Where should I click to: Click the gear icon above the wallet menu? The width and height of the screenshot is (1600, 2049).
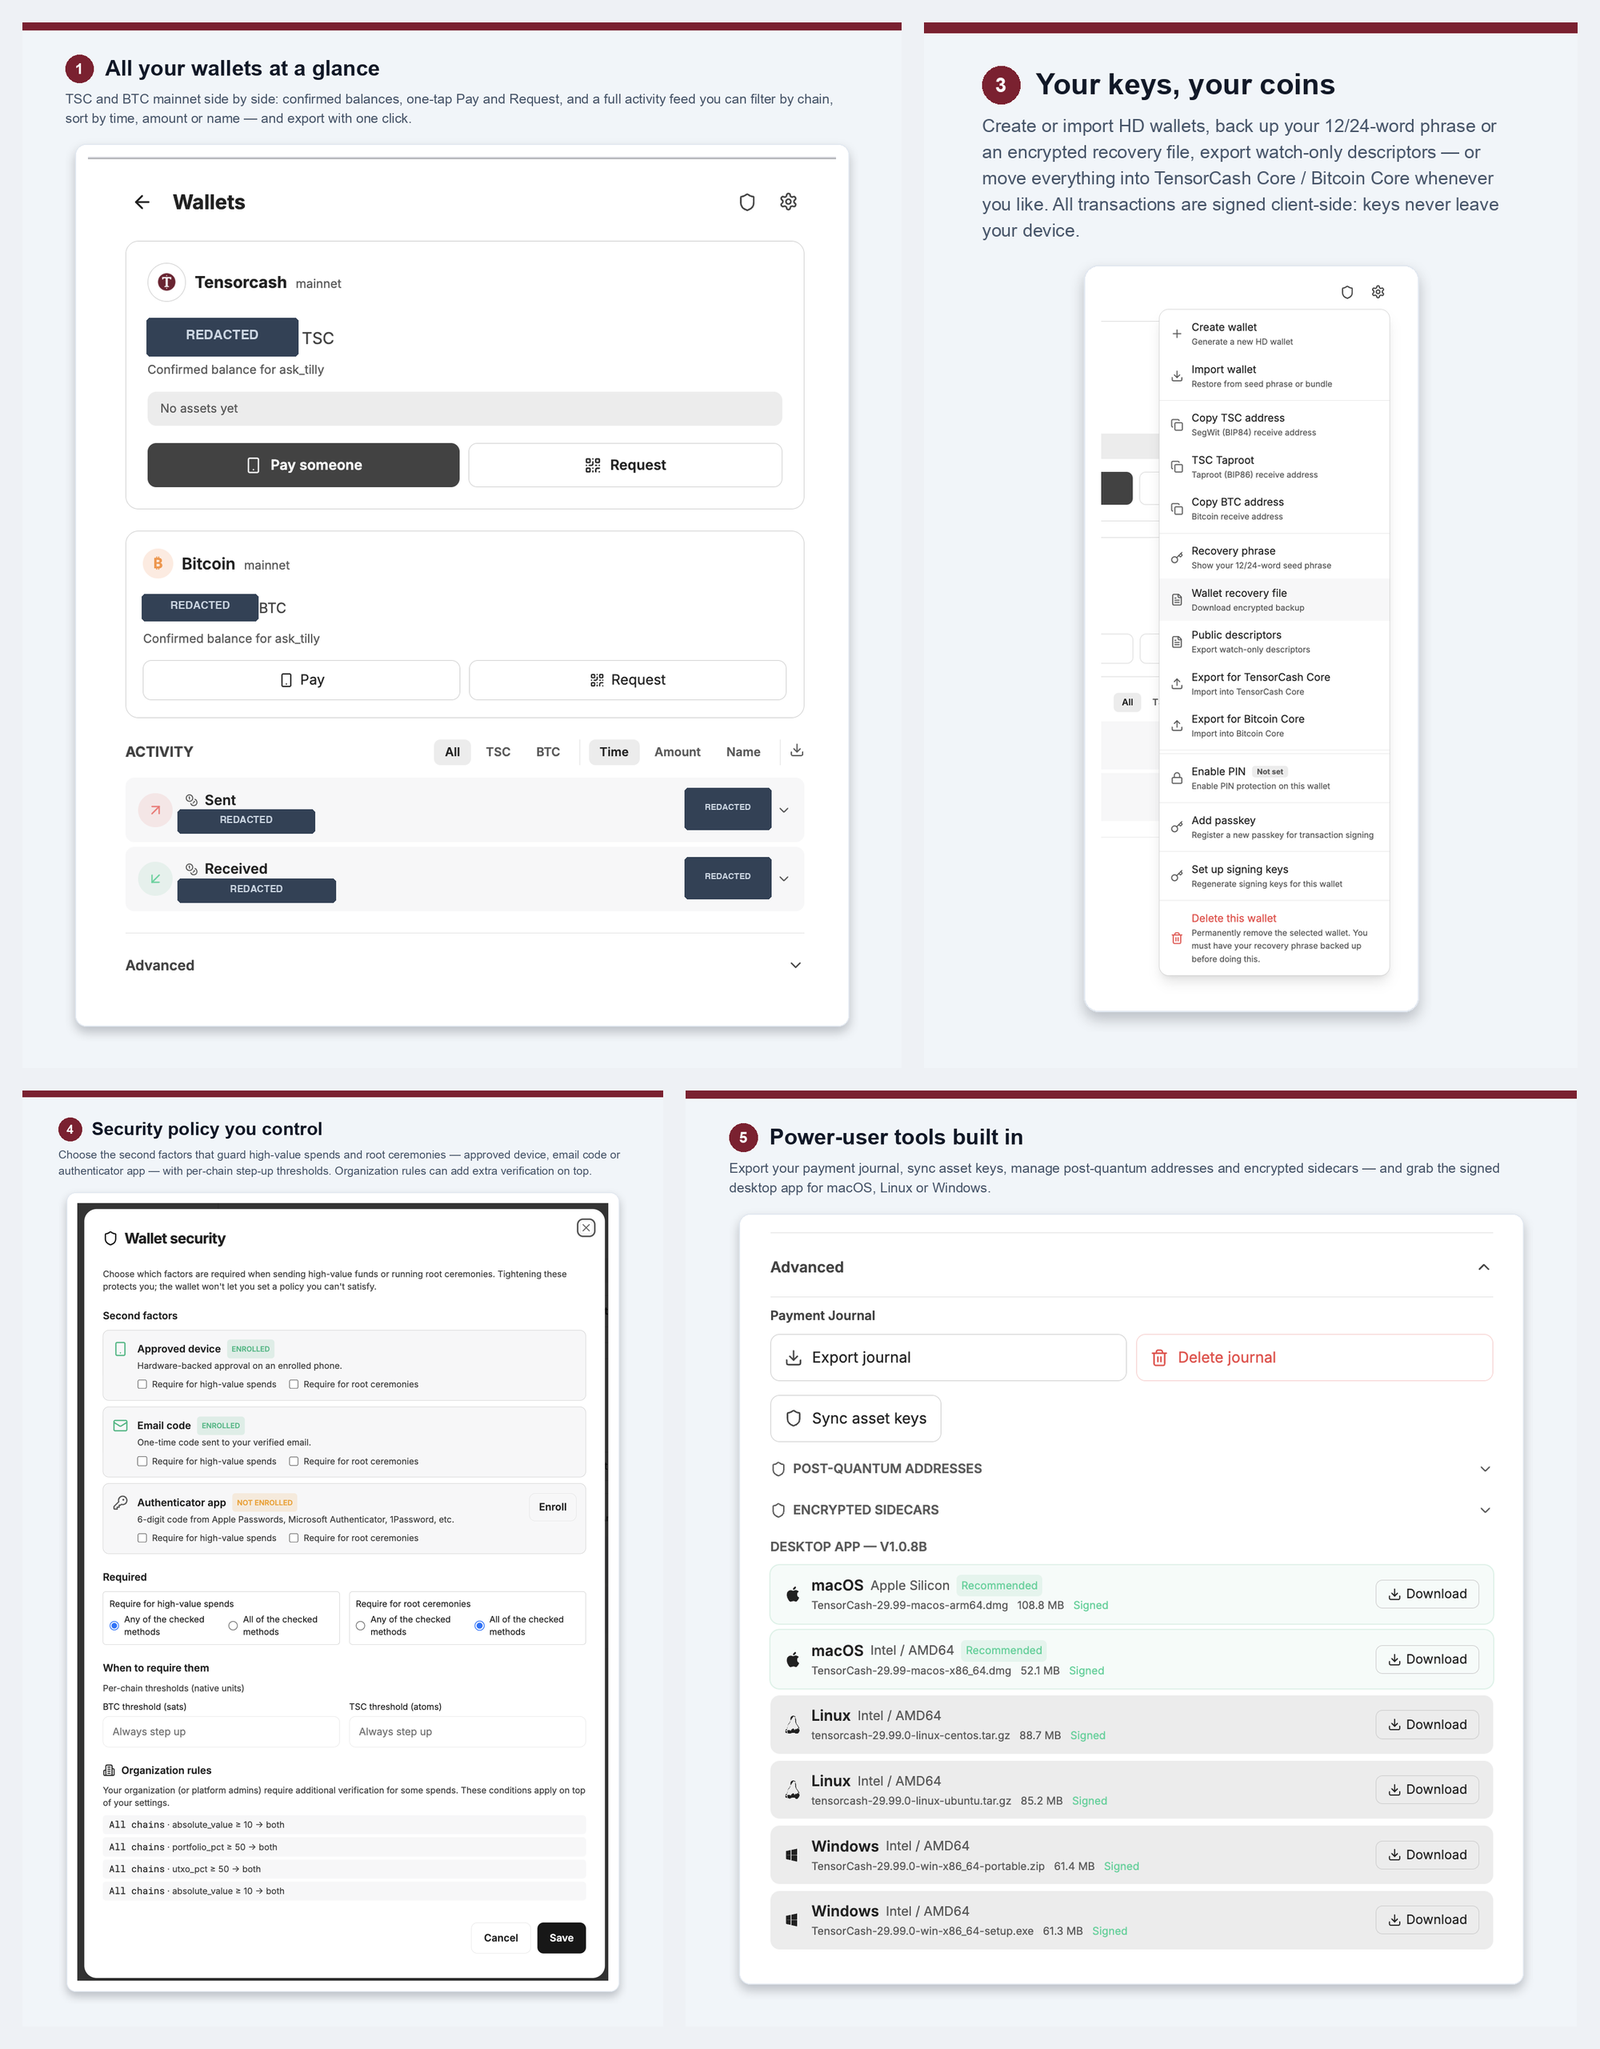[x=1378, y=292]
